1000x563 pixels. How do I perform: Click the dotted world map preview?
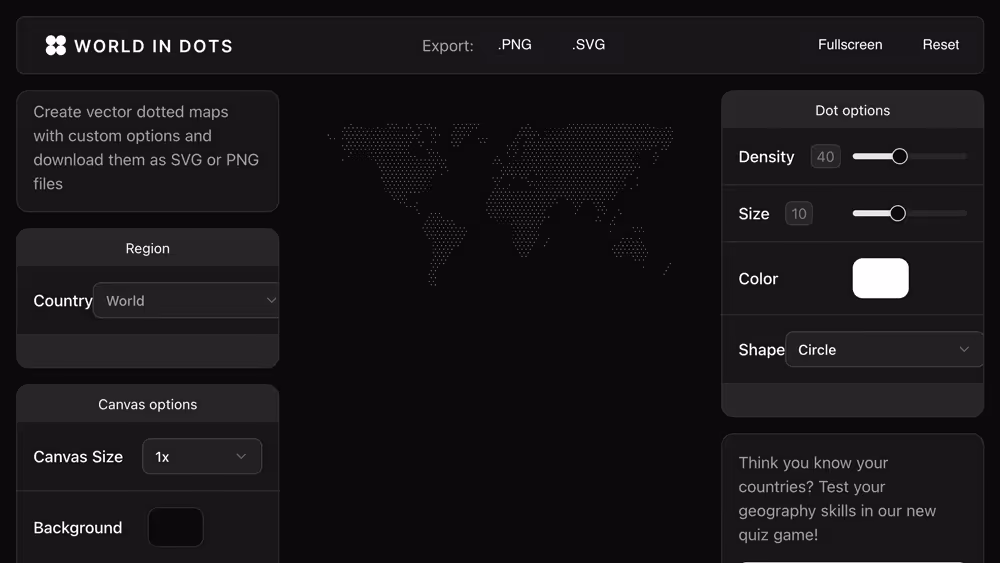[500, 200]
